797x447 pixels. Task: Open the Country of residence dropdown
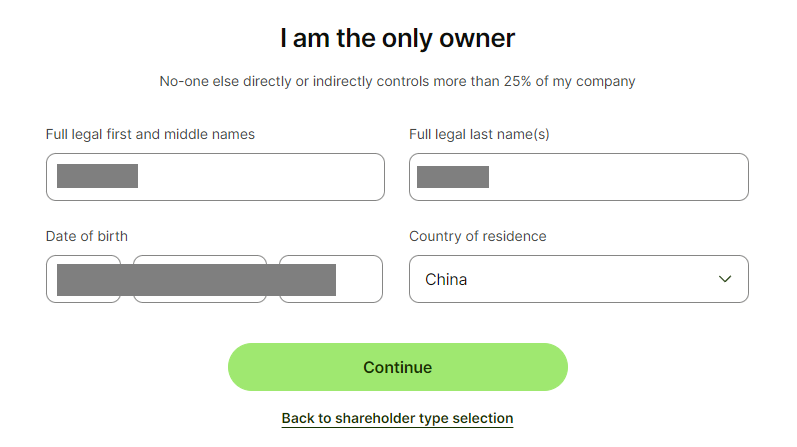click(x=578, y=279)
